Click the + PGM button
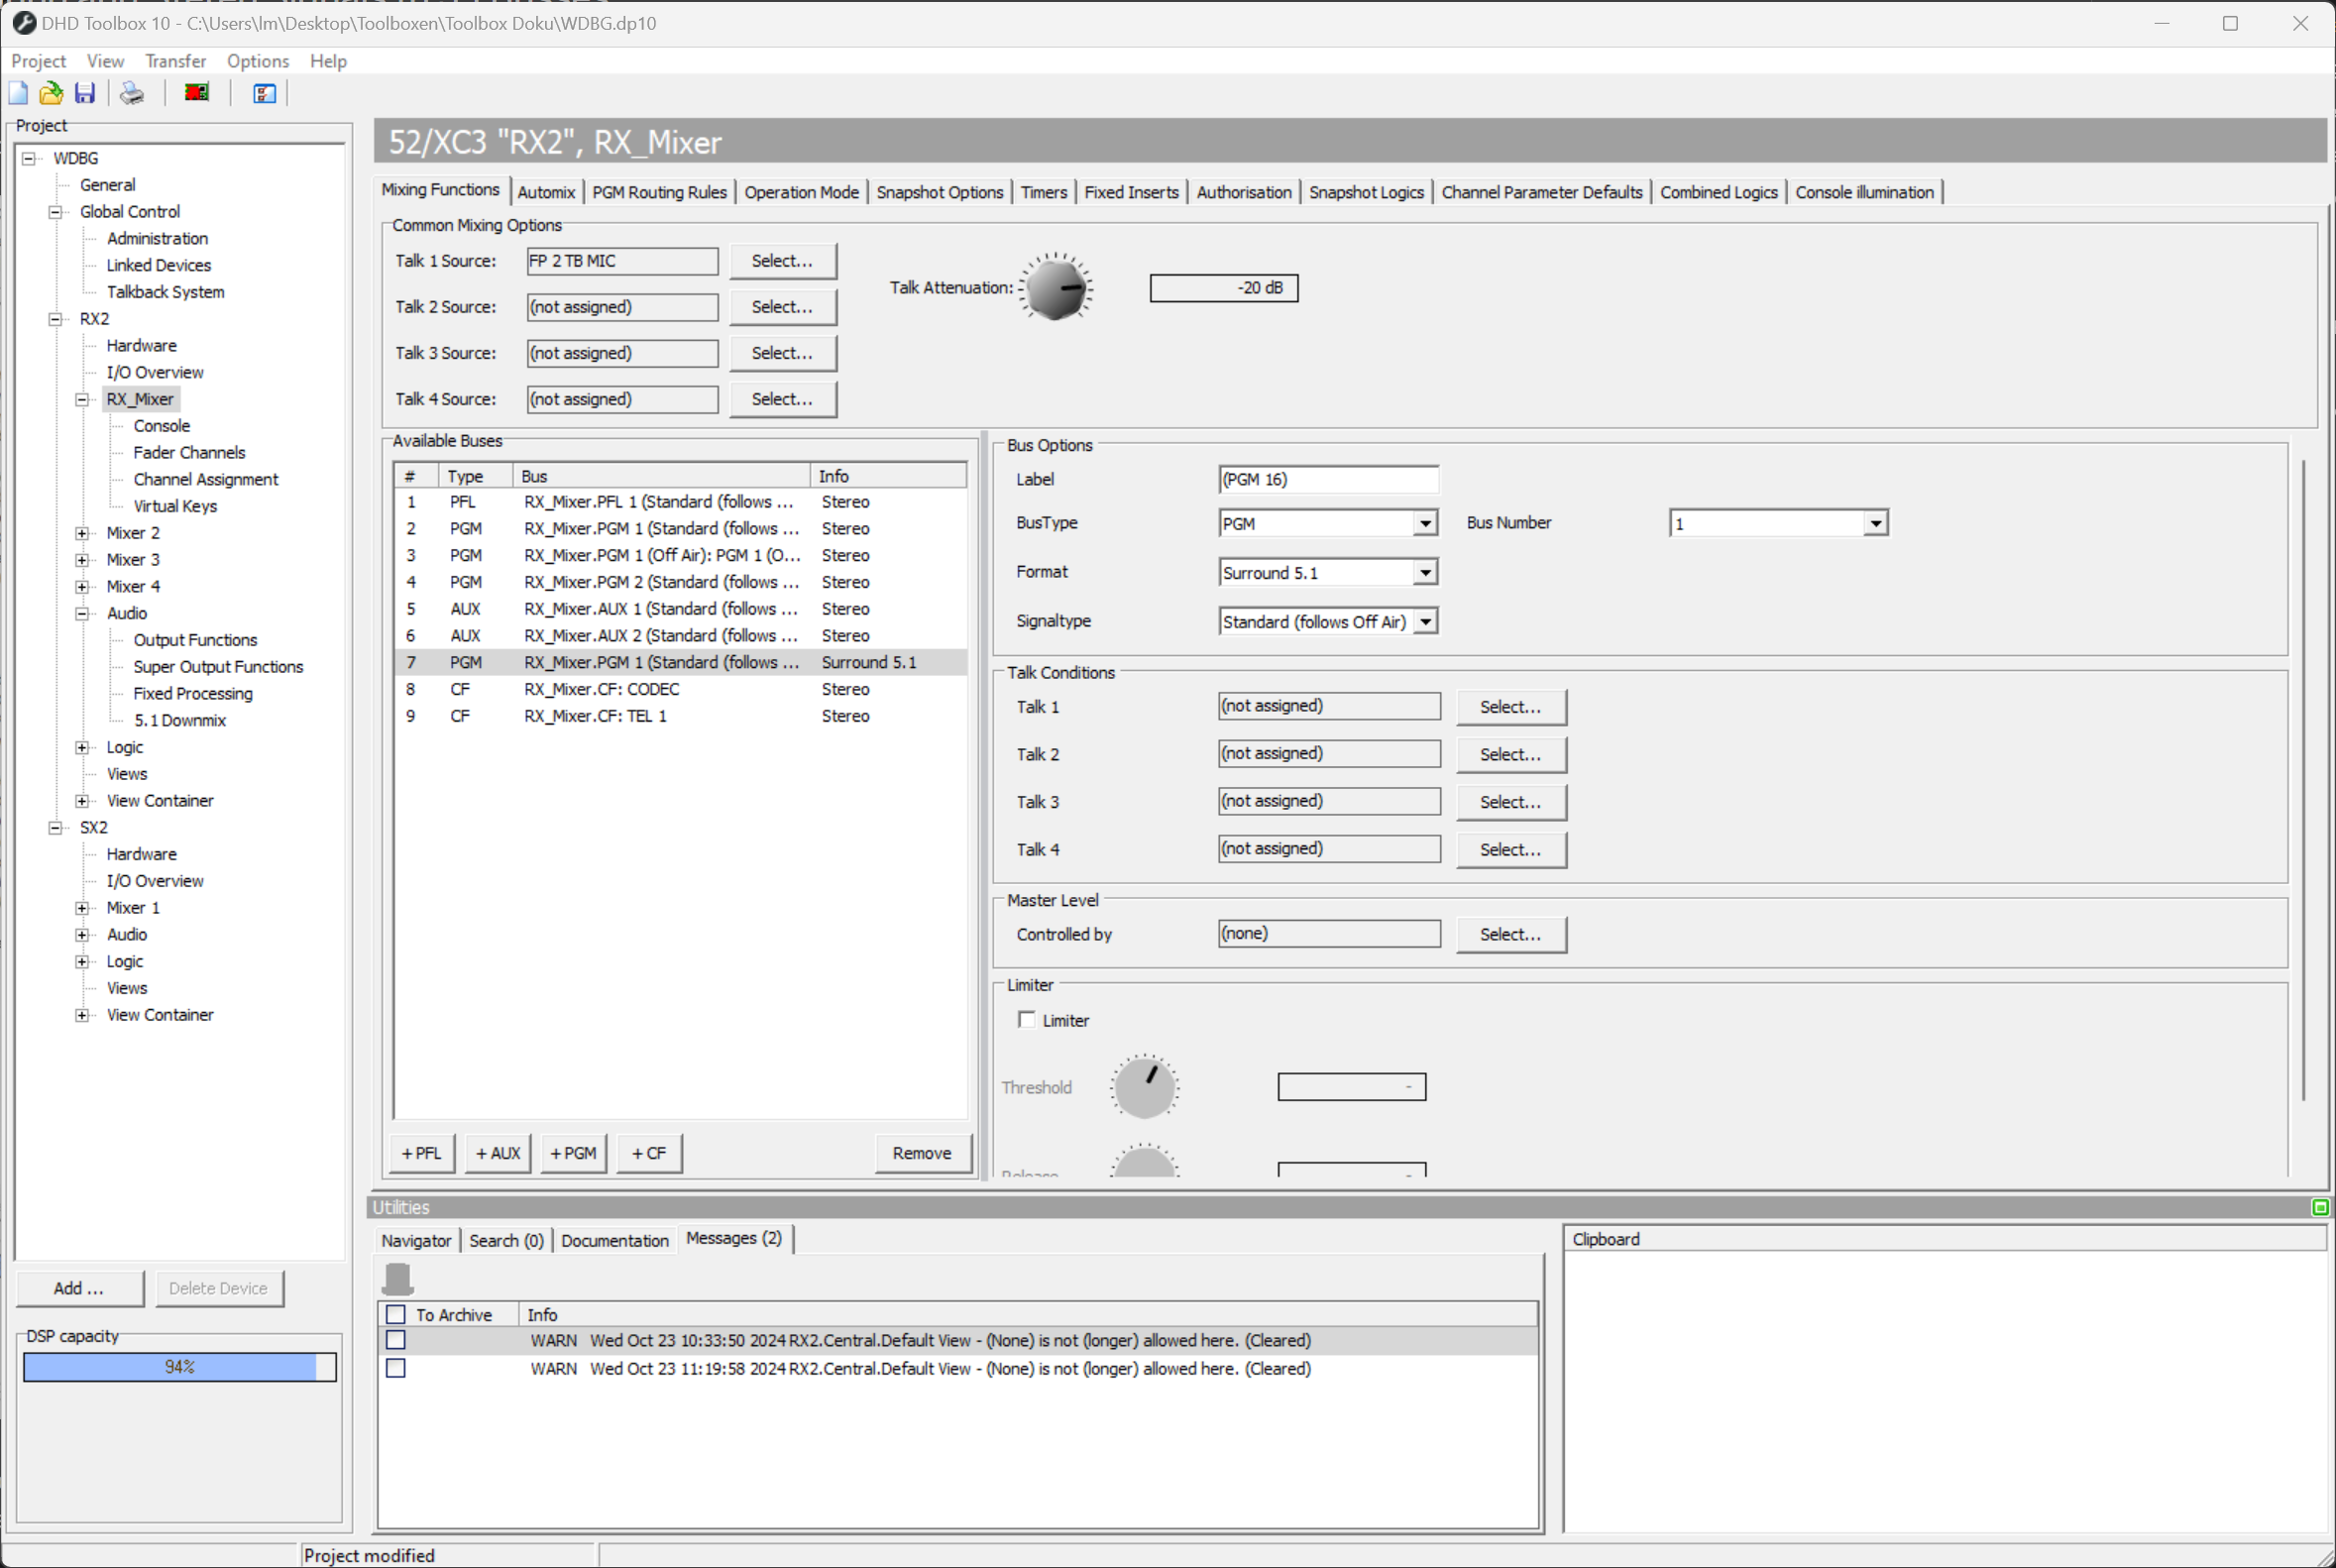 (573, 1153)
